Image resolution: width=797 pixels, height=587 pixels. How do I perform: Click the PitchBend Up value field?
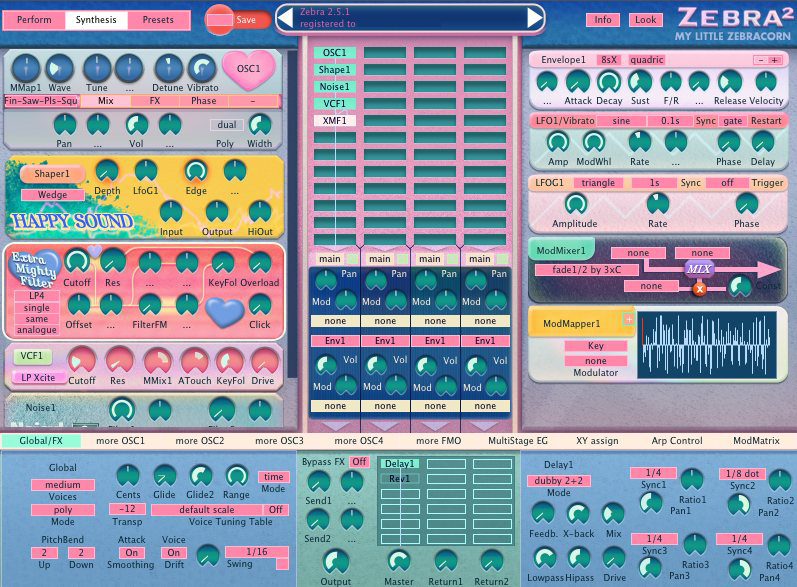click(44, 553)
